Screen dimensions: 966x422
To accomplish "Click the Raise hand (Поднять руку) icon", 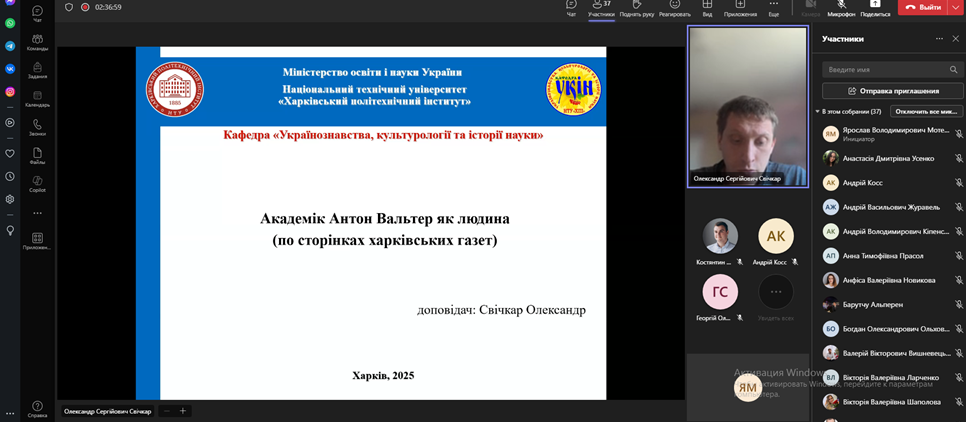I will (636, 6).
